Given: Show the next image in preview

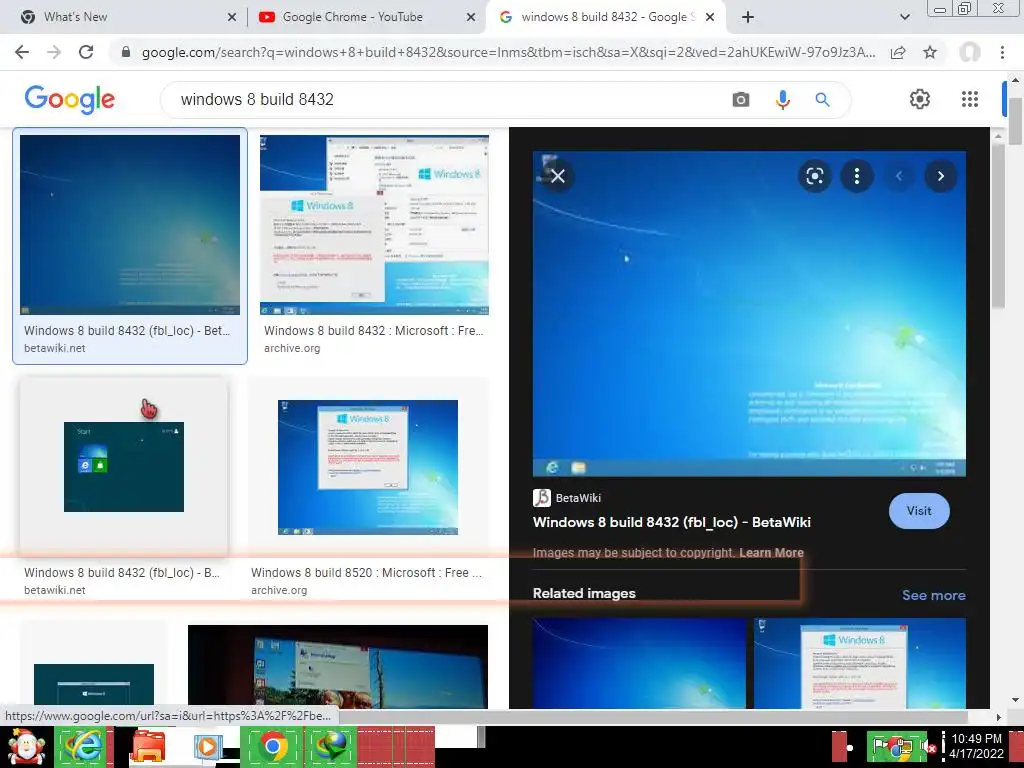Looking at the screenshot, I should pyautogui.click(x=940, y=176).
